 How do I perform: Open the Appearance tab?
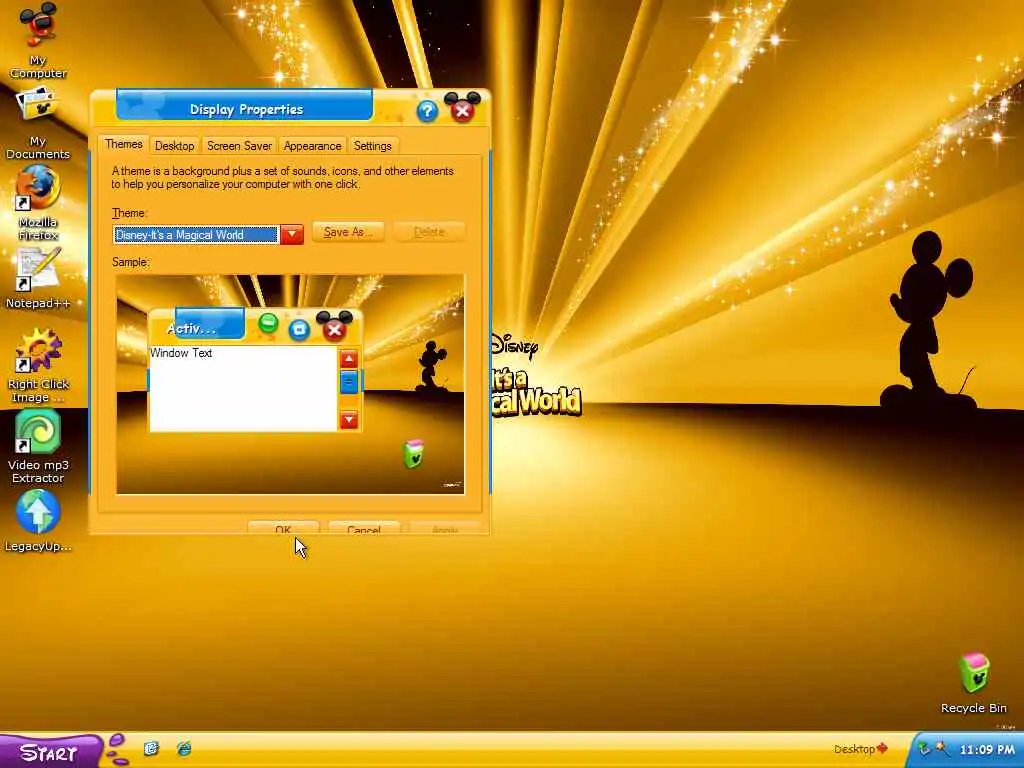tap(312, 146)
